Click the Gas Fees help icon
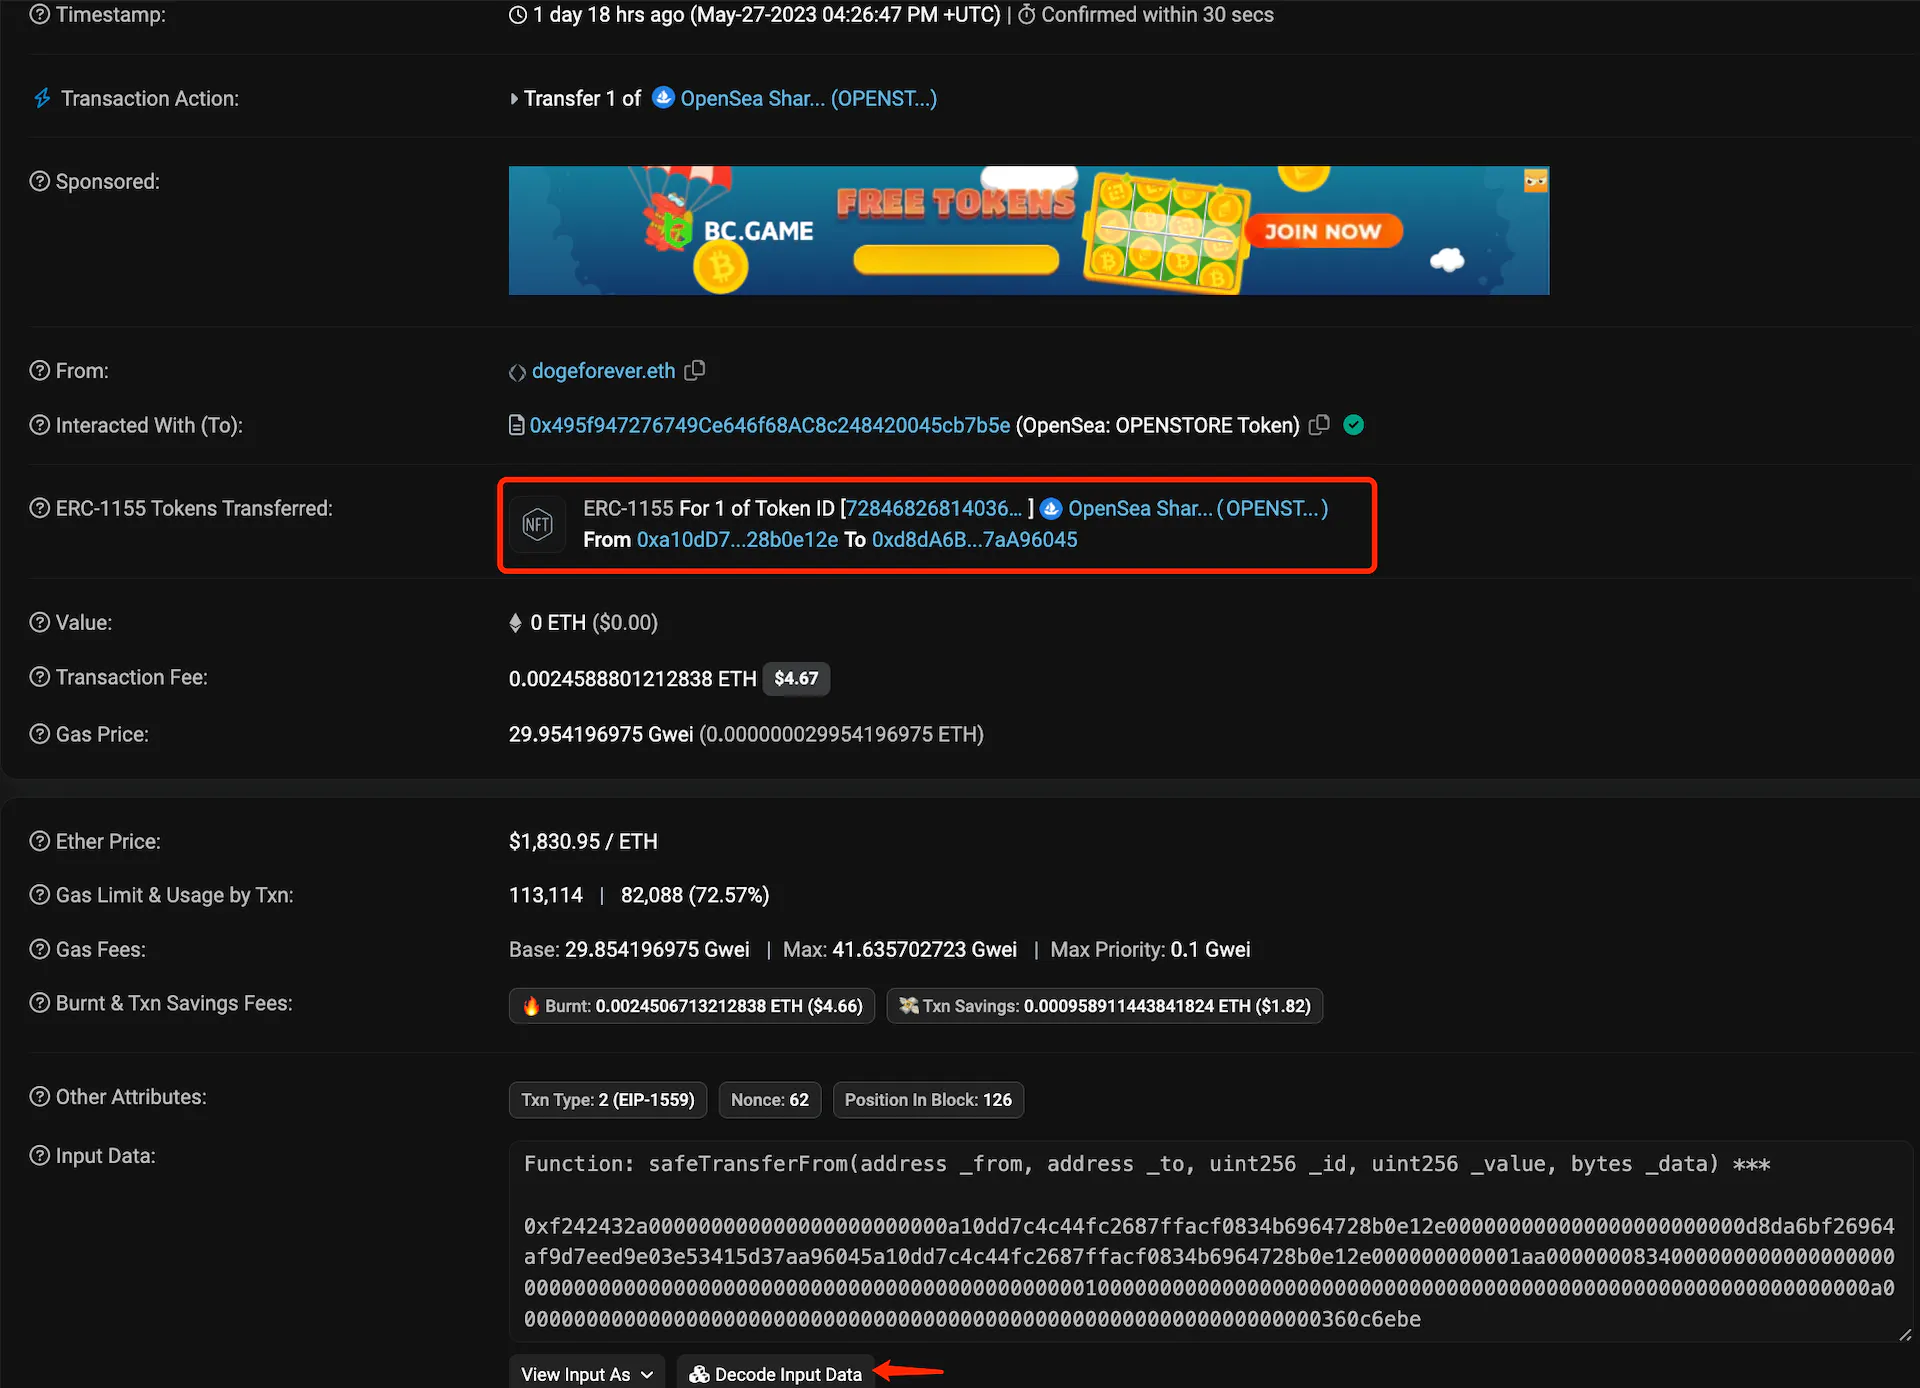This screenshot has height=1388, width=1920. click(x=39, y=949)
